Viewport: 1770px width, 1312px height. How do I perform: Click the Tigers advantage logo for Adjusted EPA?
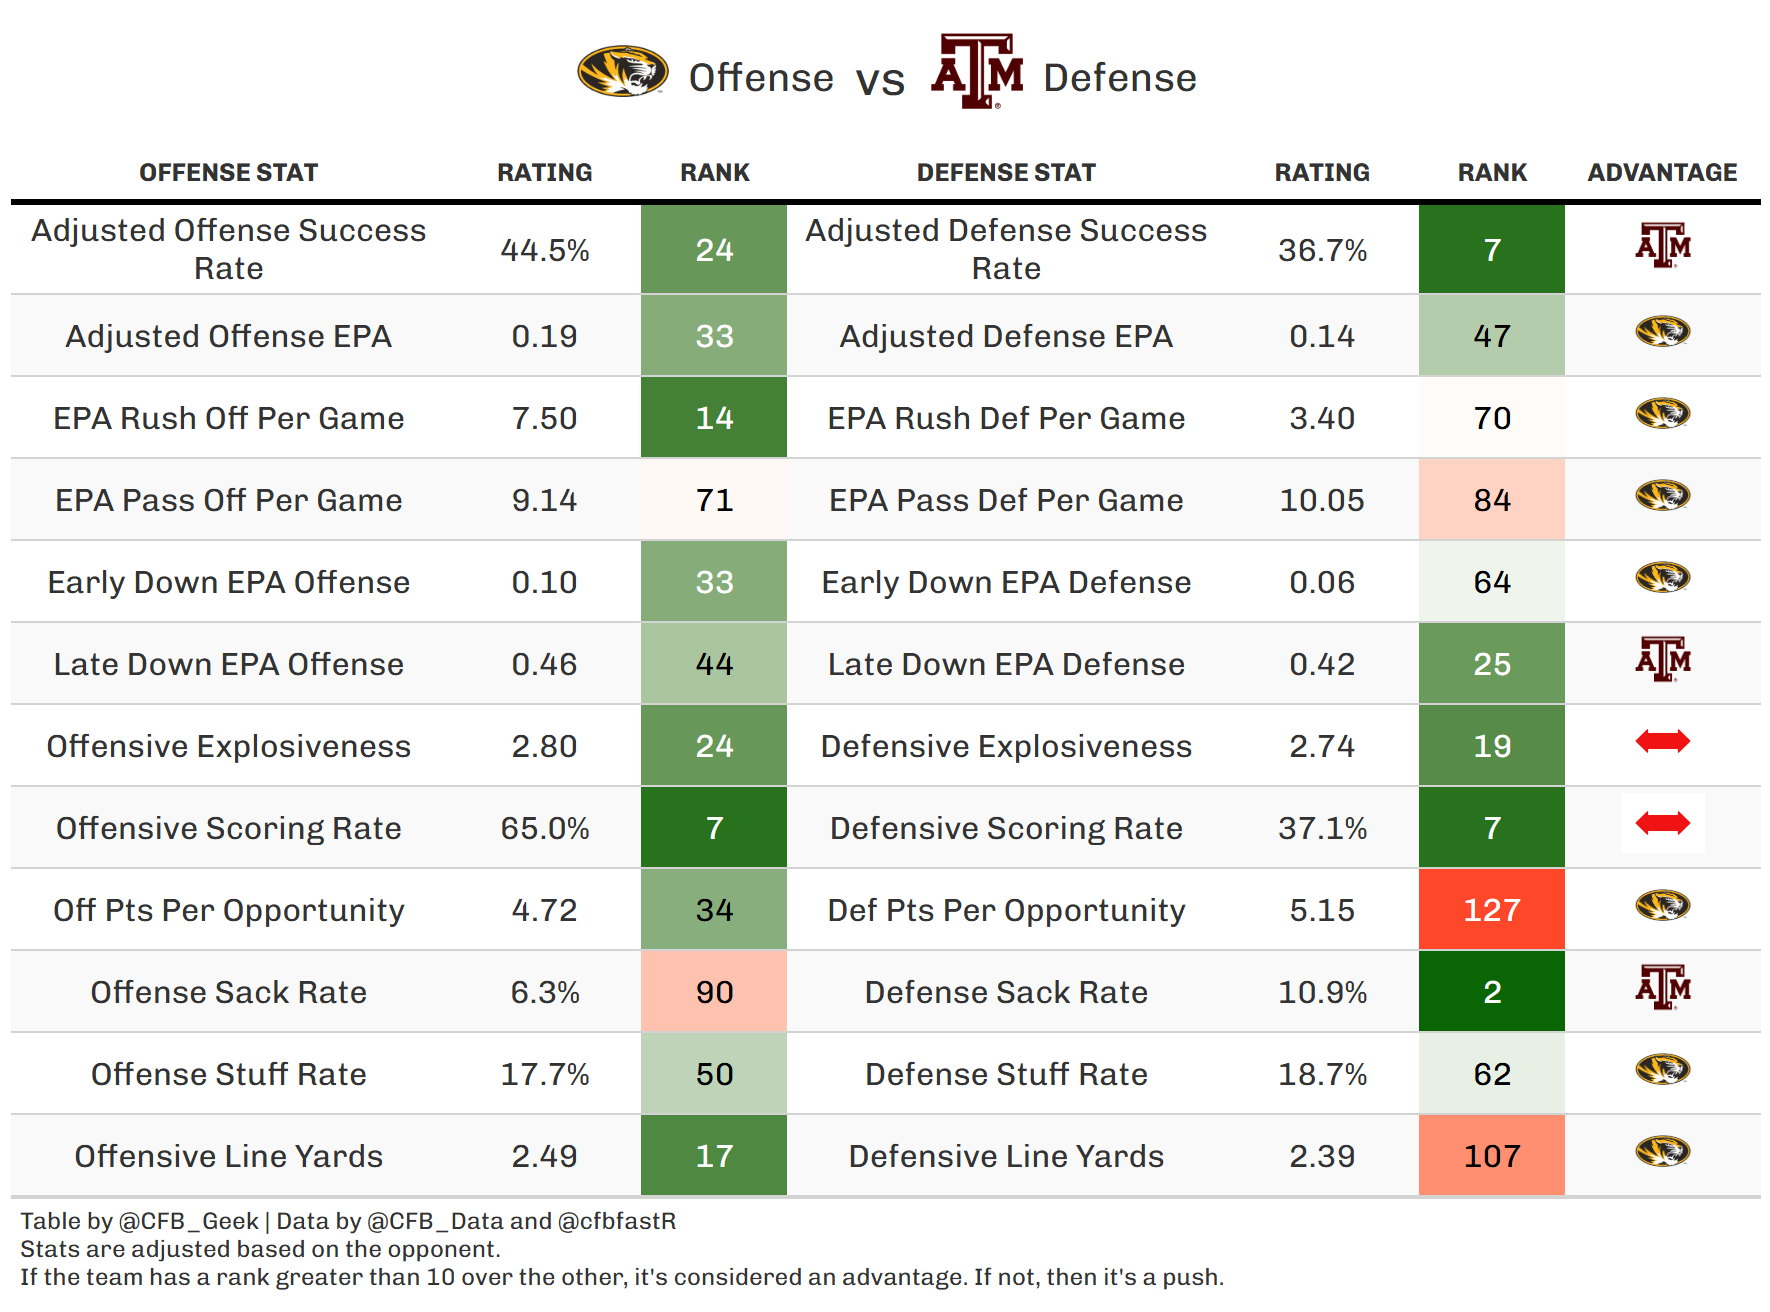(x=1662, y=331)
